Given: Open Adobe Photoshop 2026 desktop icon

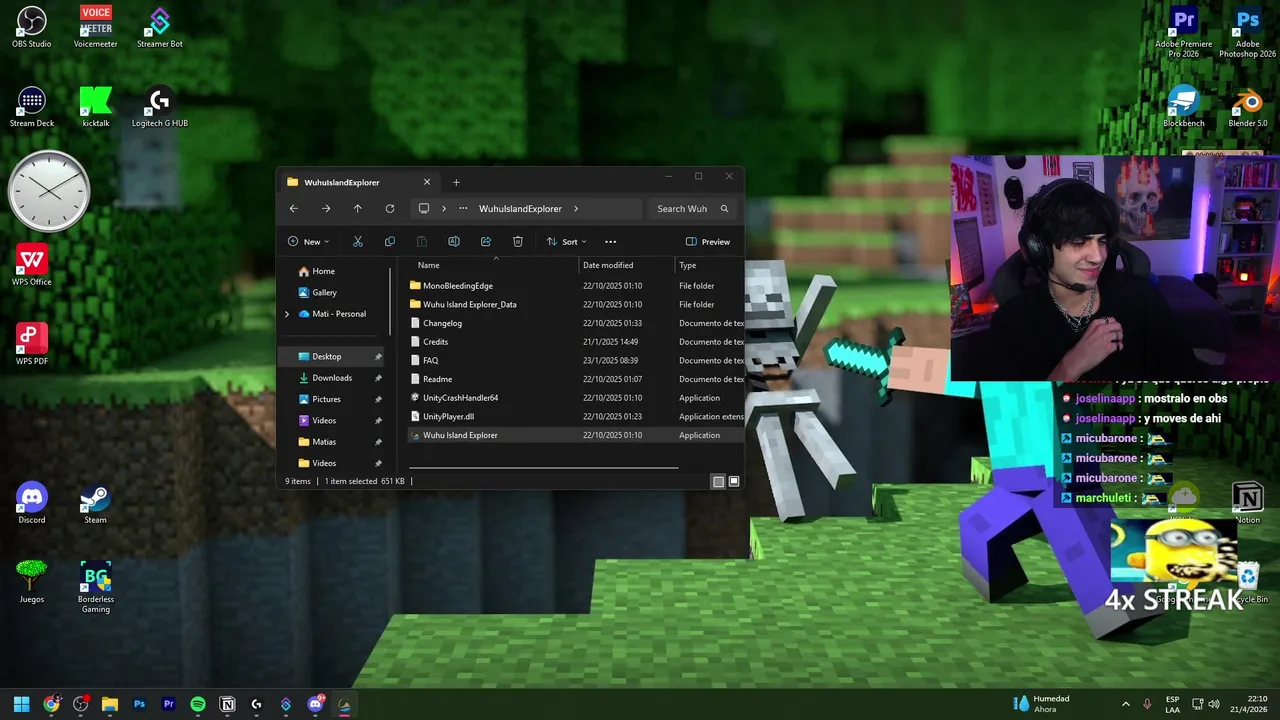Looking at the screenshot, I should [x=1248, y=33].
